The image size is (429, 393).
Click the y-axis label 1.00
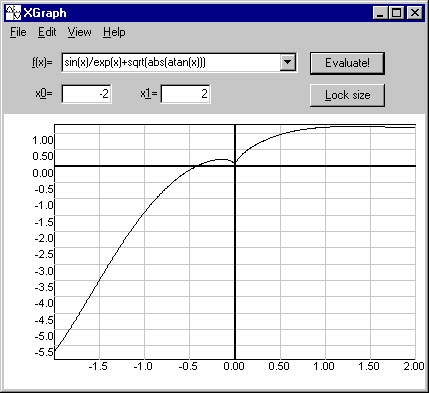coord(43,140)
